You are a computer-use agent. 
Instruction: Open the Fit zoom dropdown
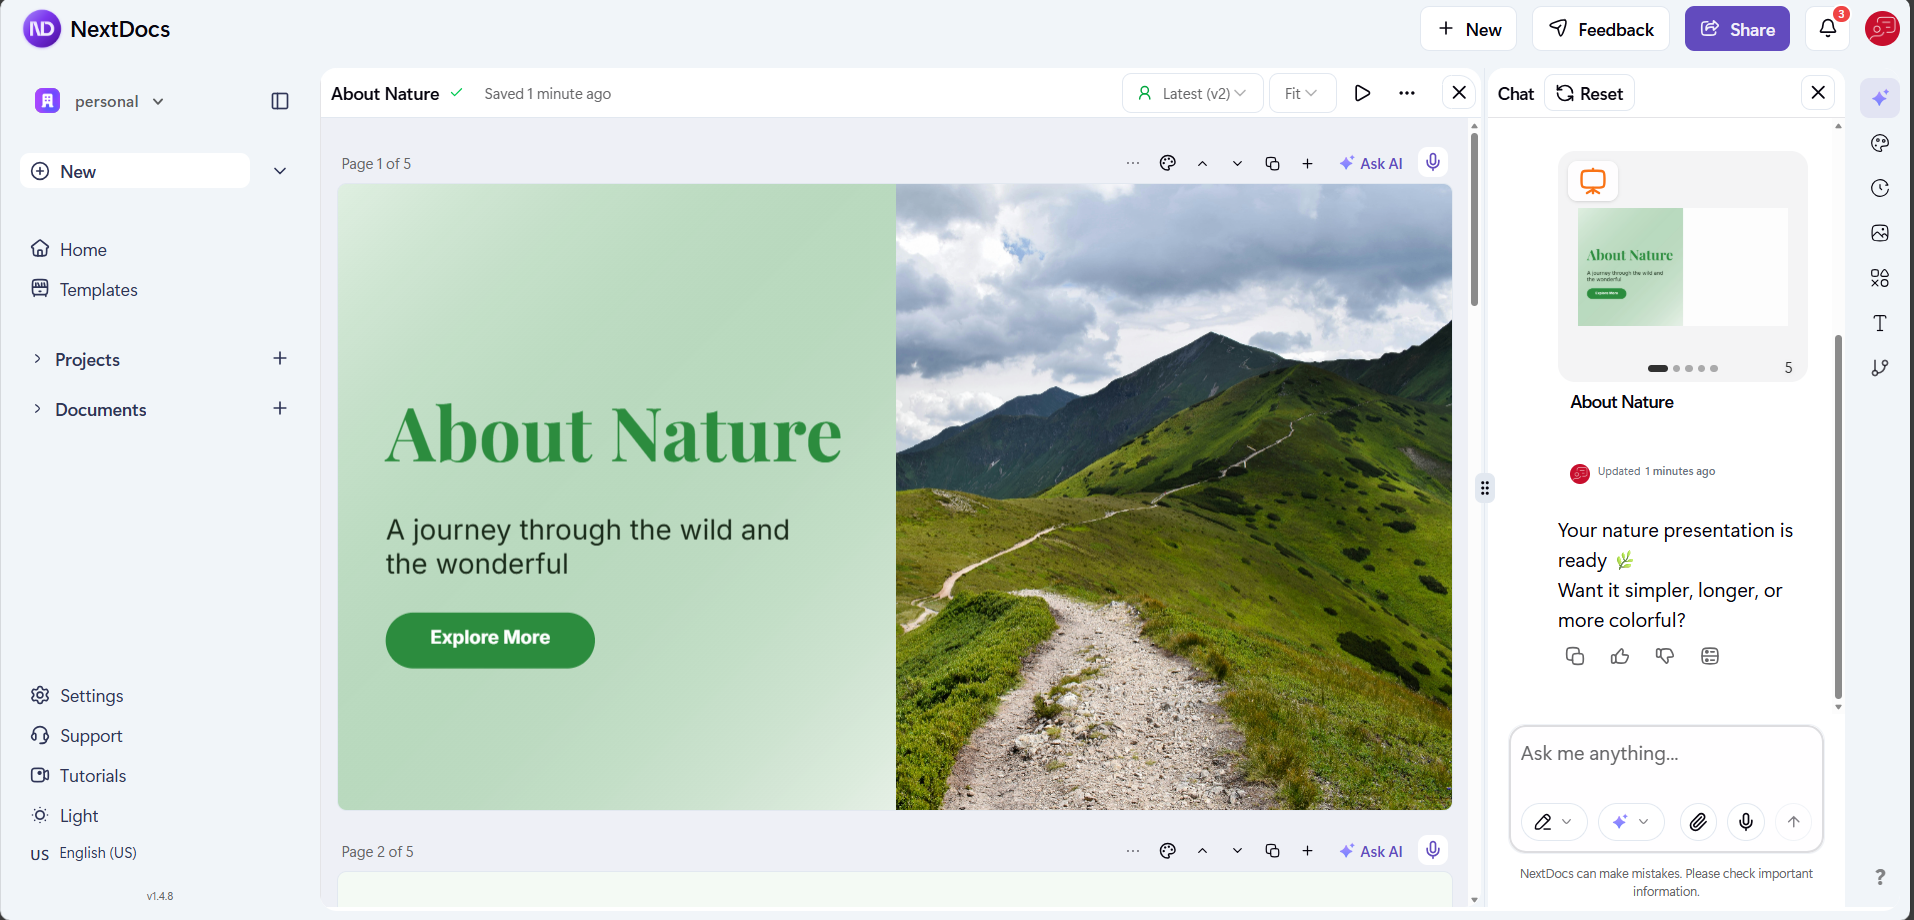[x=1302, y=93]
